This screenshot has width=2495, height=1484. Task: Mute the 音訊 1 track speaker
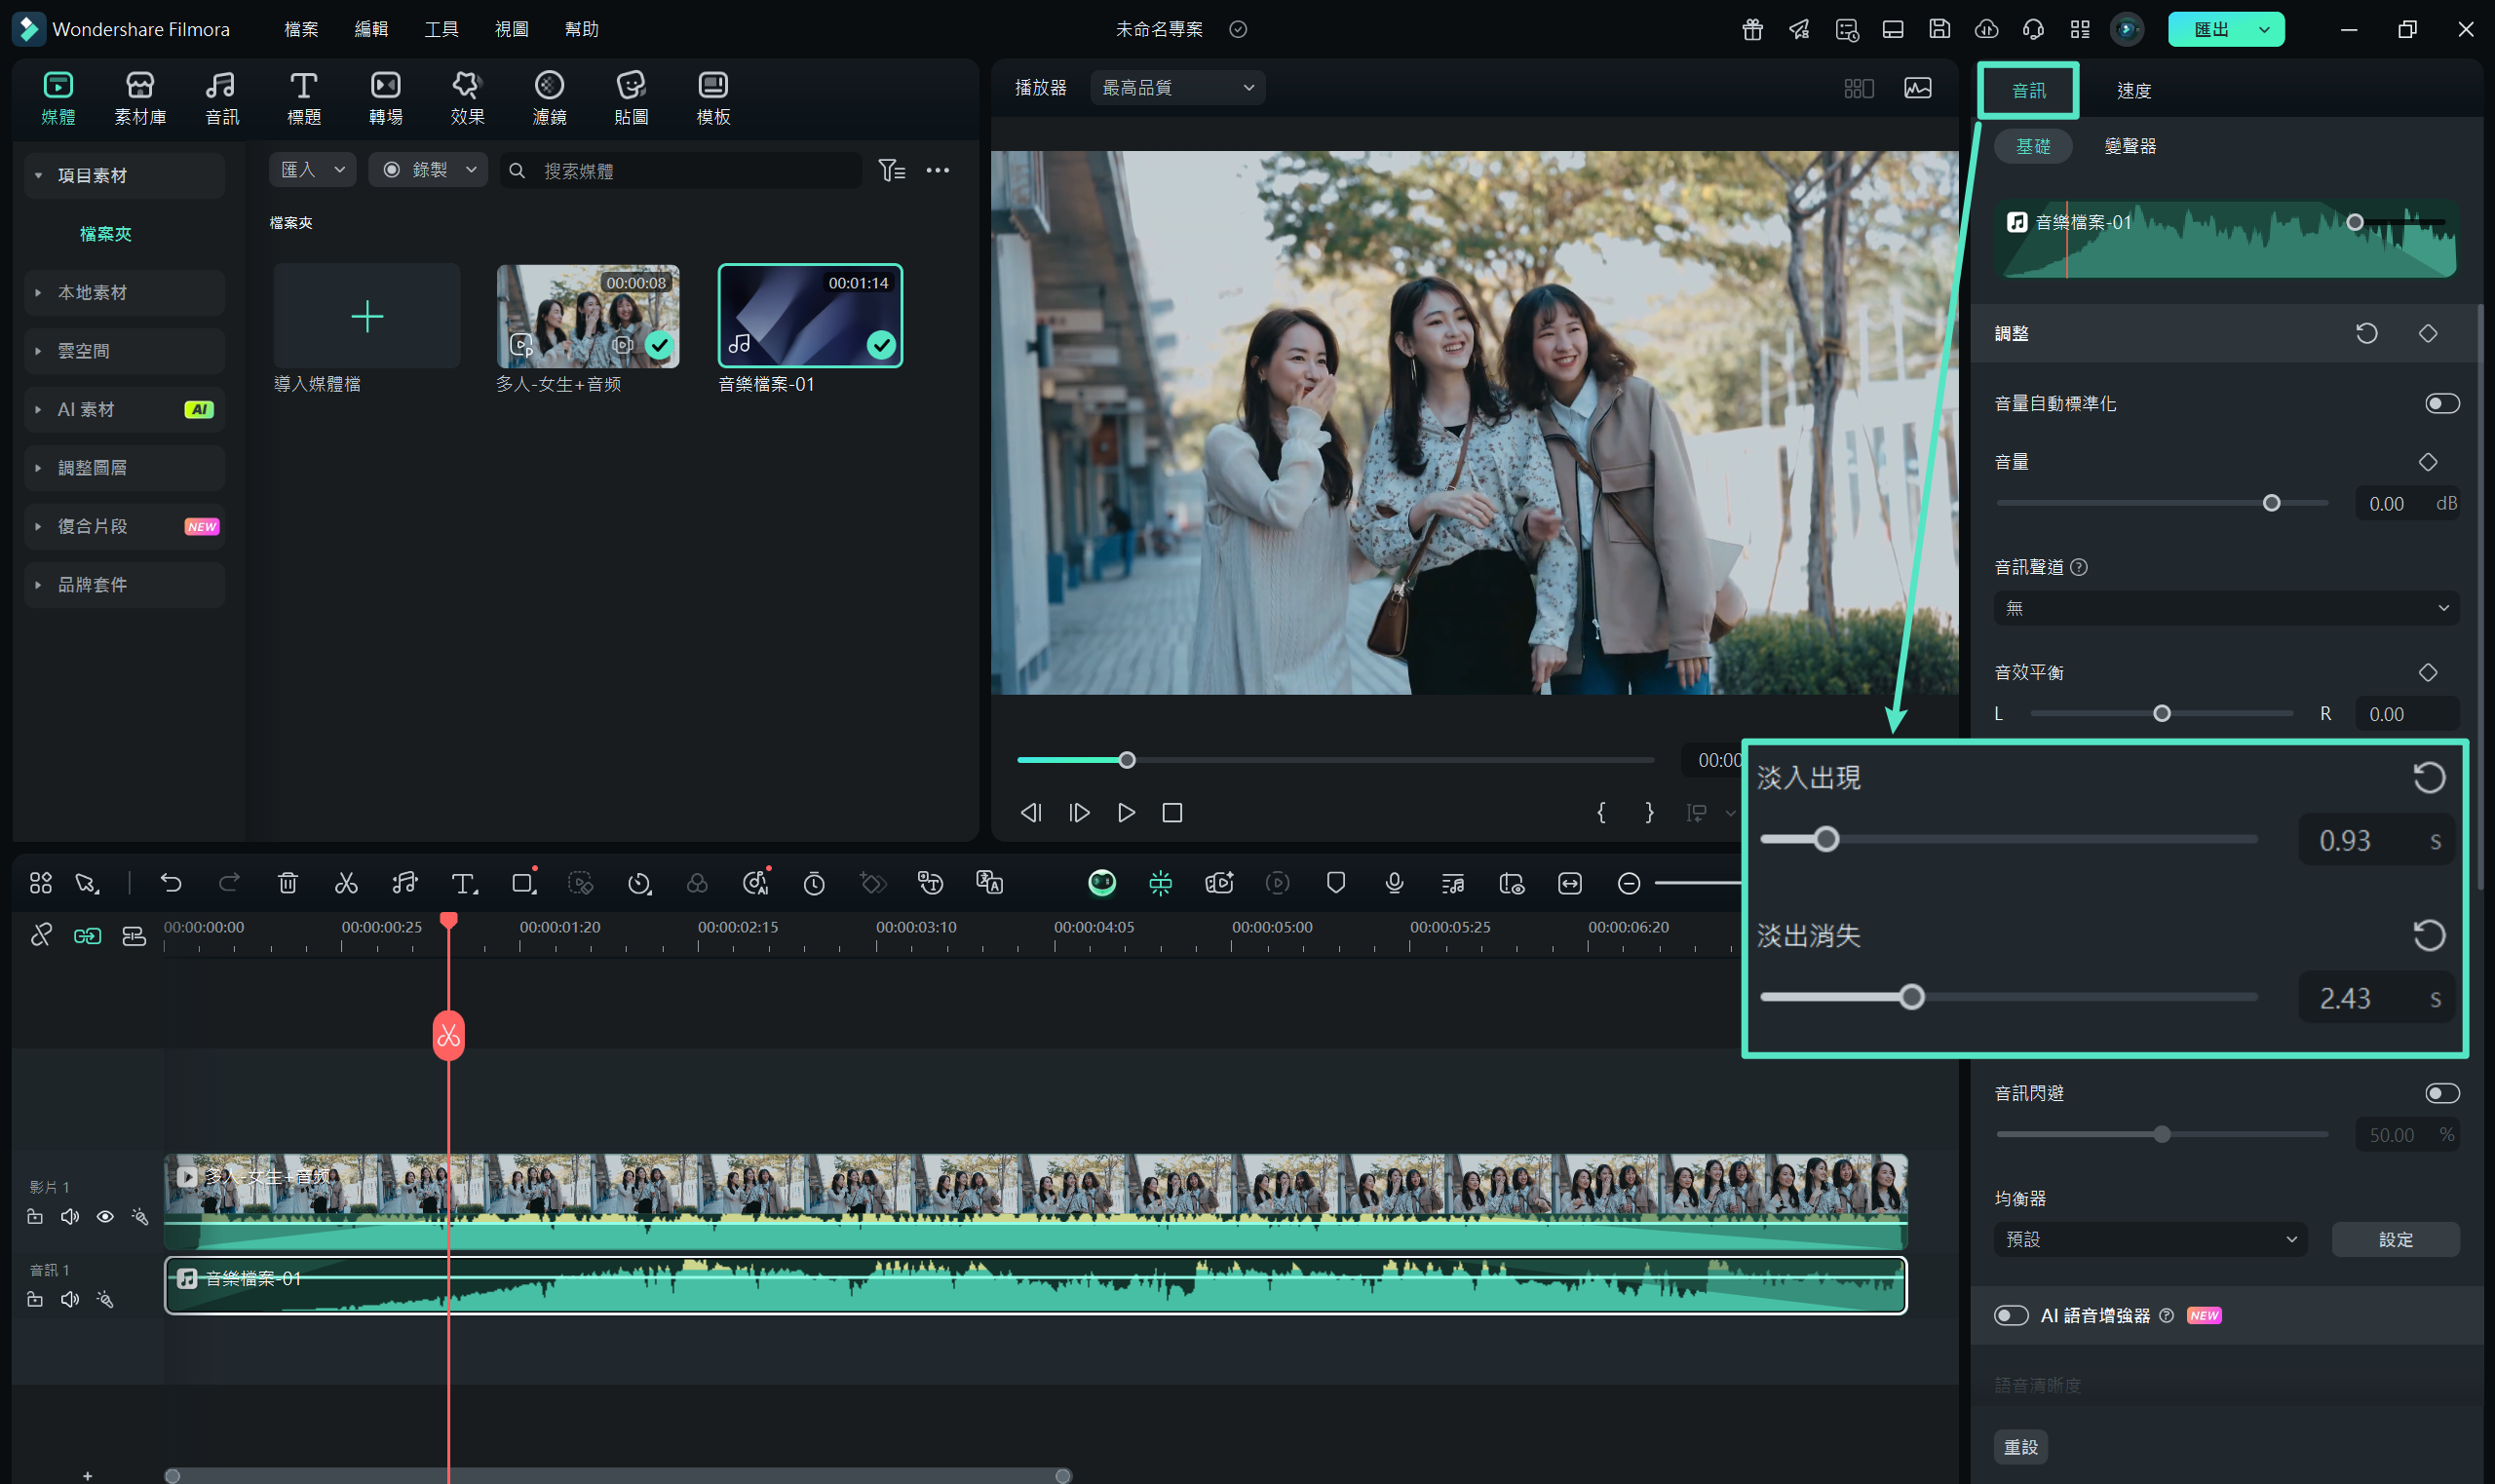pos(70,1300)
